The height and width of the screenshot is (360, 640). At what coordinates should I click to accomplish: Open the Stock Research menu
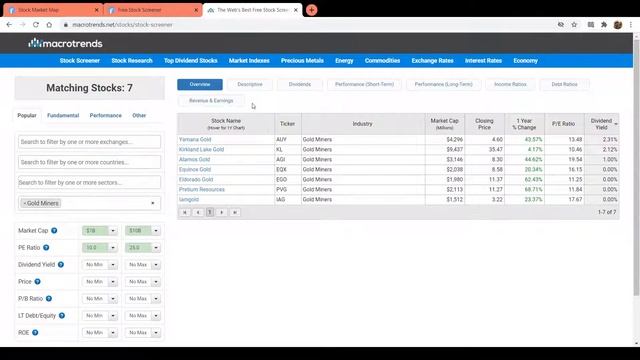[132, 61]
